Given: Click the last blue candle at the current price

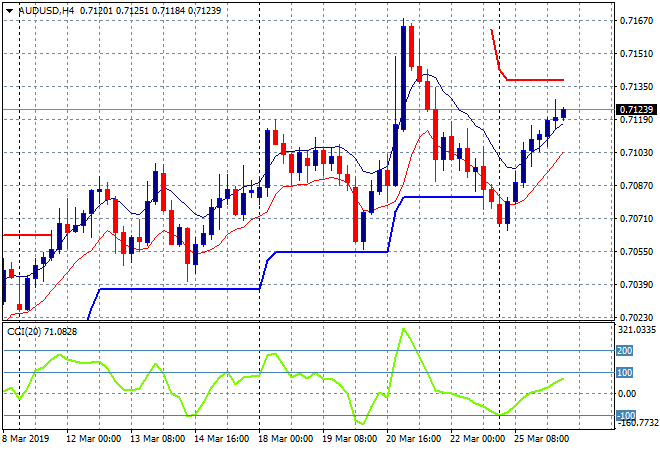Looking at the screenshot, I should coord(564,113).
